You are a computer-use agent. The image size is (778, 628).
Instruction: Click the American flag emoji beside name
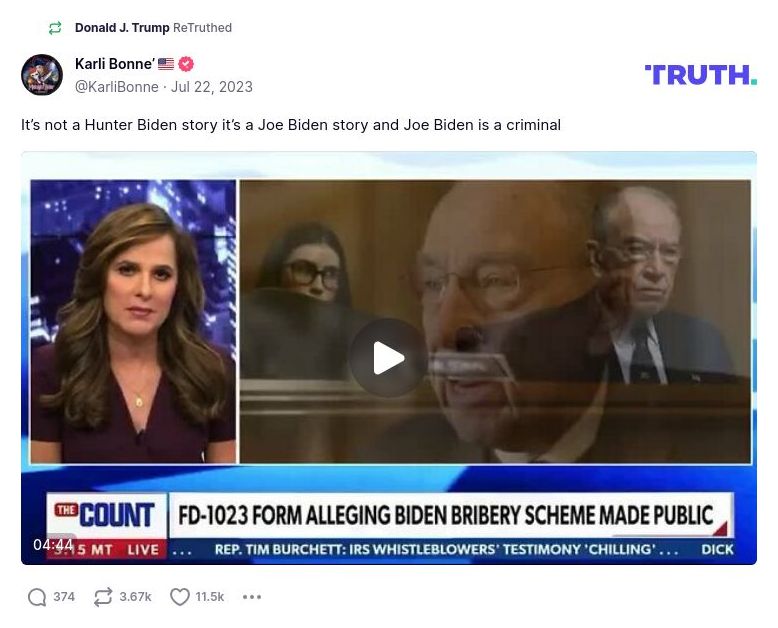tap(166, 64)
